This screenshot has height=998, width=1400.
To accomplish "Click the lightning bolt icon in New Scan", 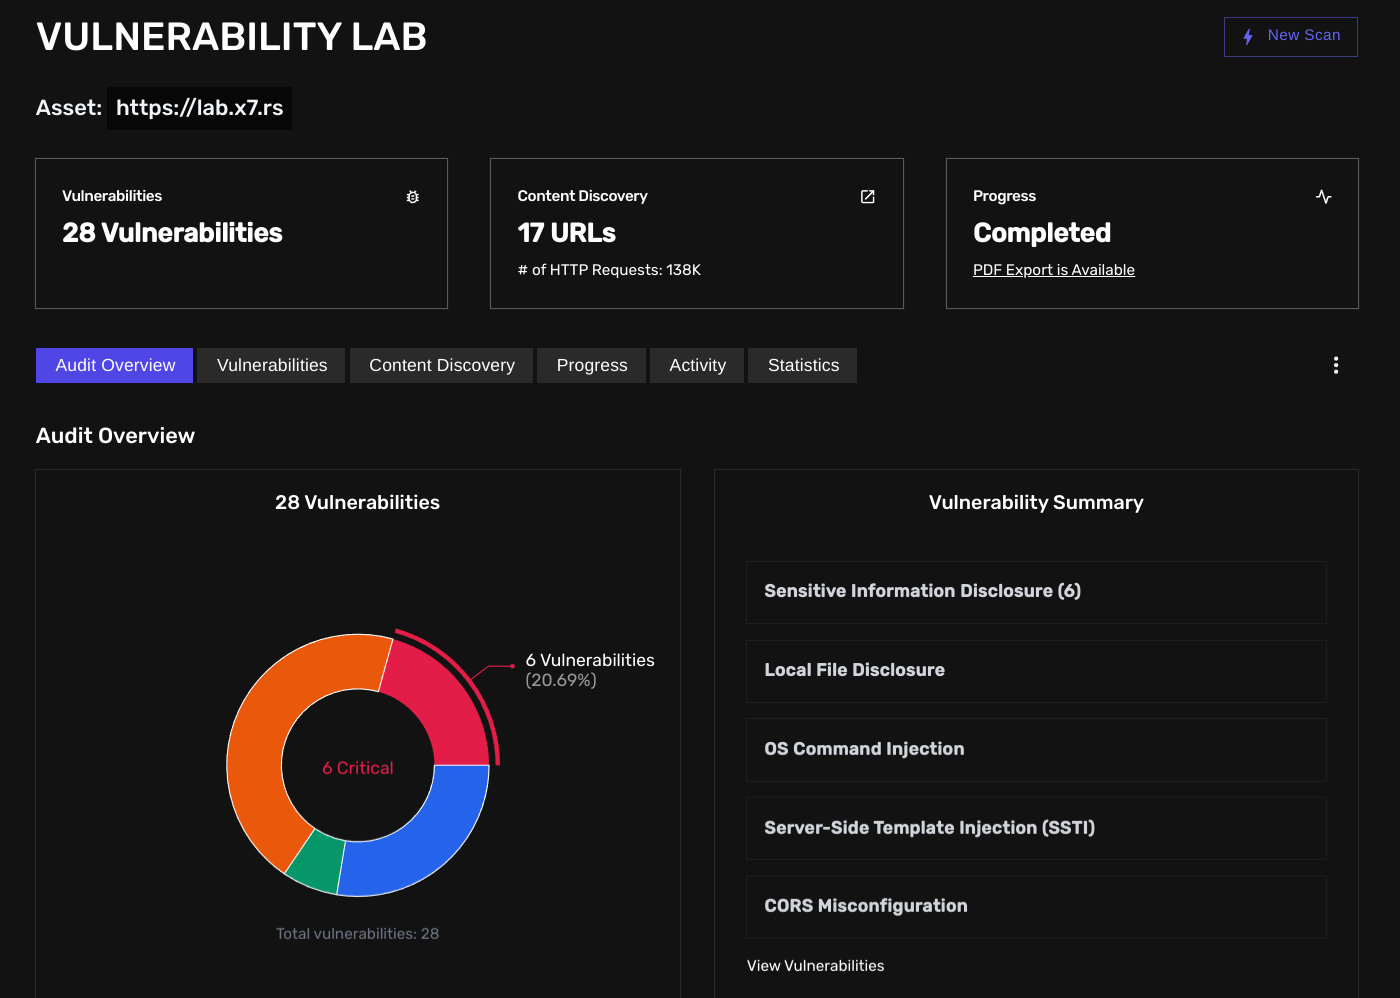I will pos(1248,37).
